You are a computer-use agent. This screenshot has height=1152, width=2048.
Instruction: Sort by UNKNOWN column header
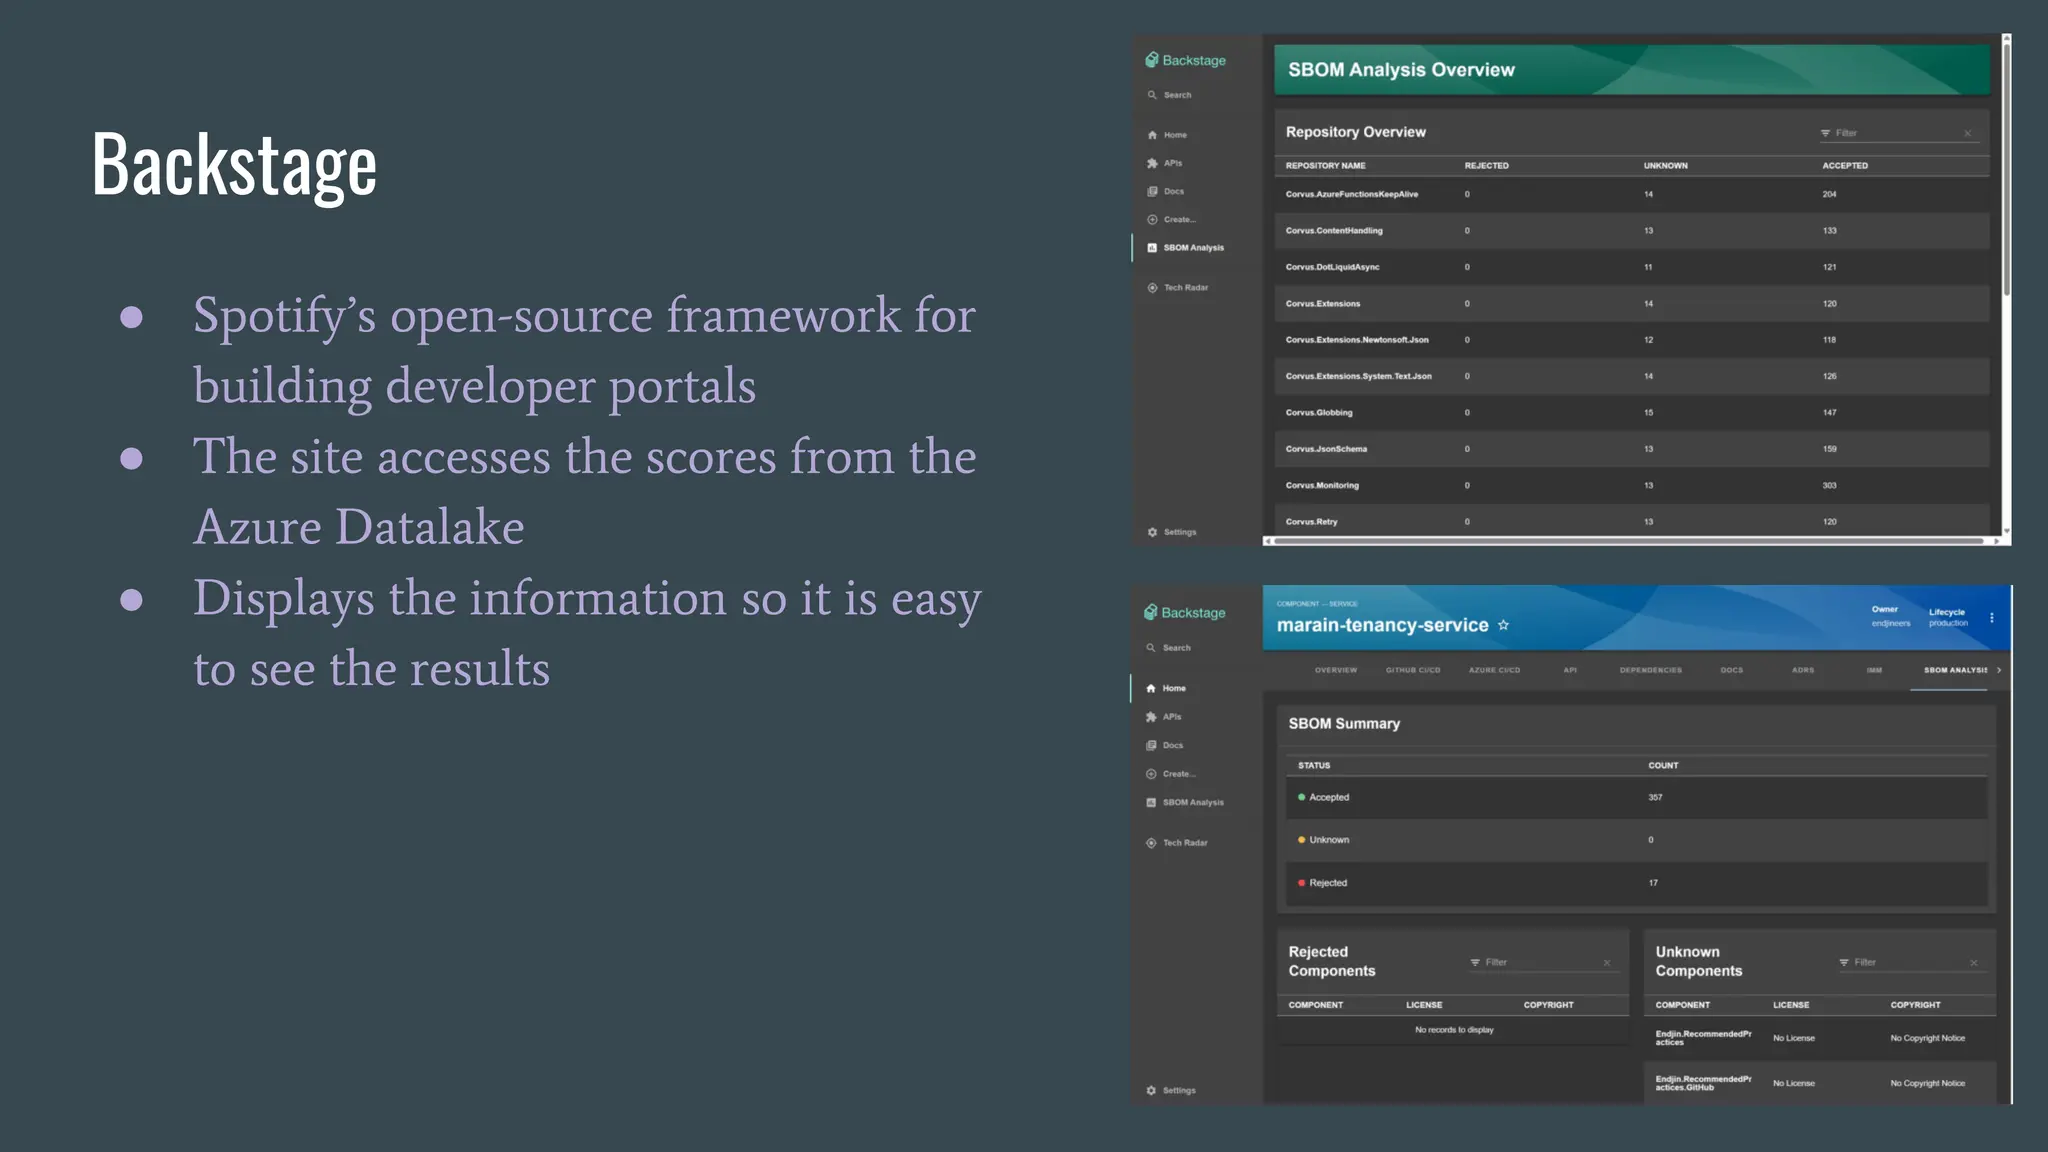pos(1665,166)
